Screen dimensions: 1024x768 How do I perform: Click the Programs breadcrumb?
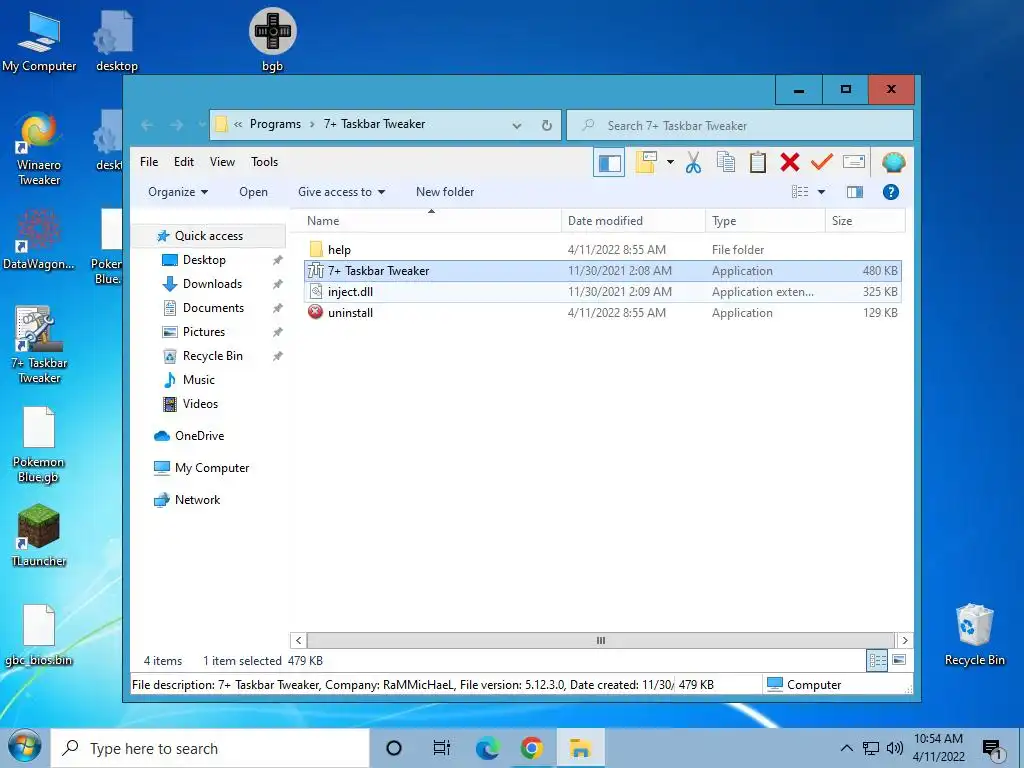tap(276, 124)
